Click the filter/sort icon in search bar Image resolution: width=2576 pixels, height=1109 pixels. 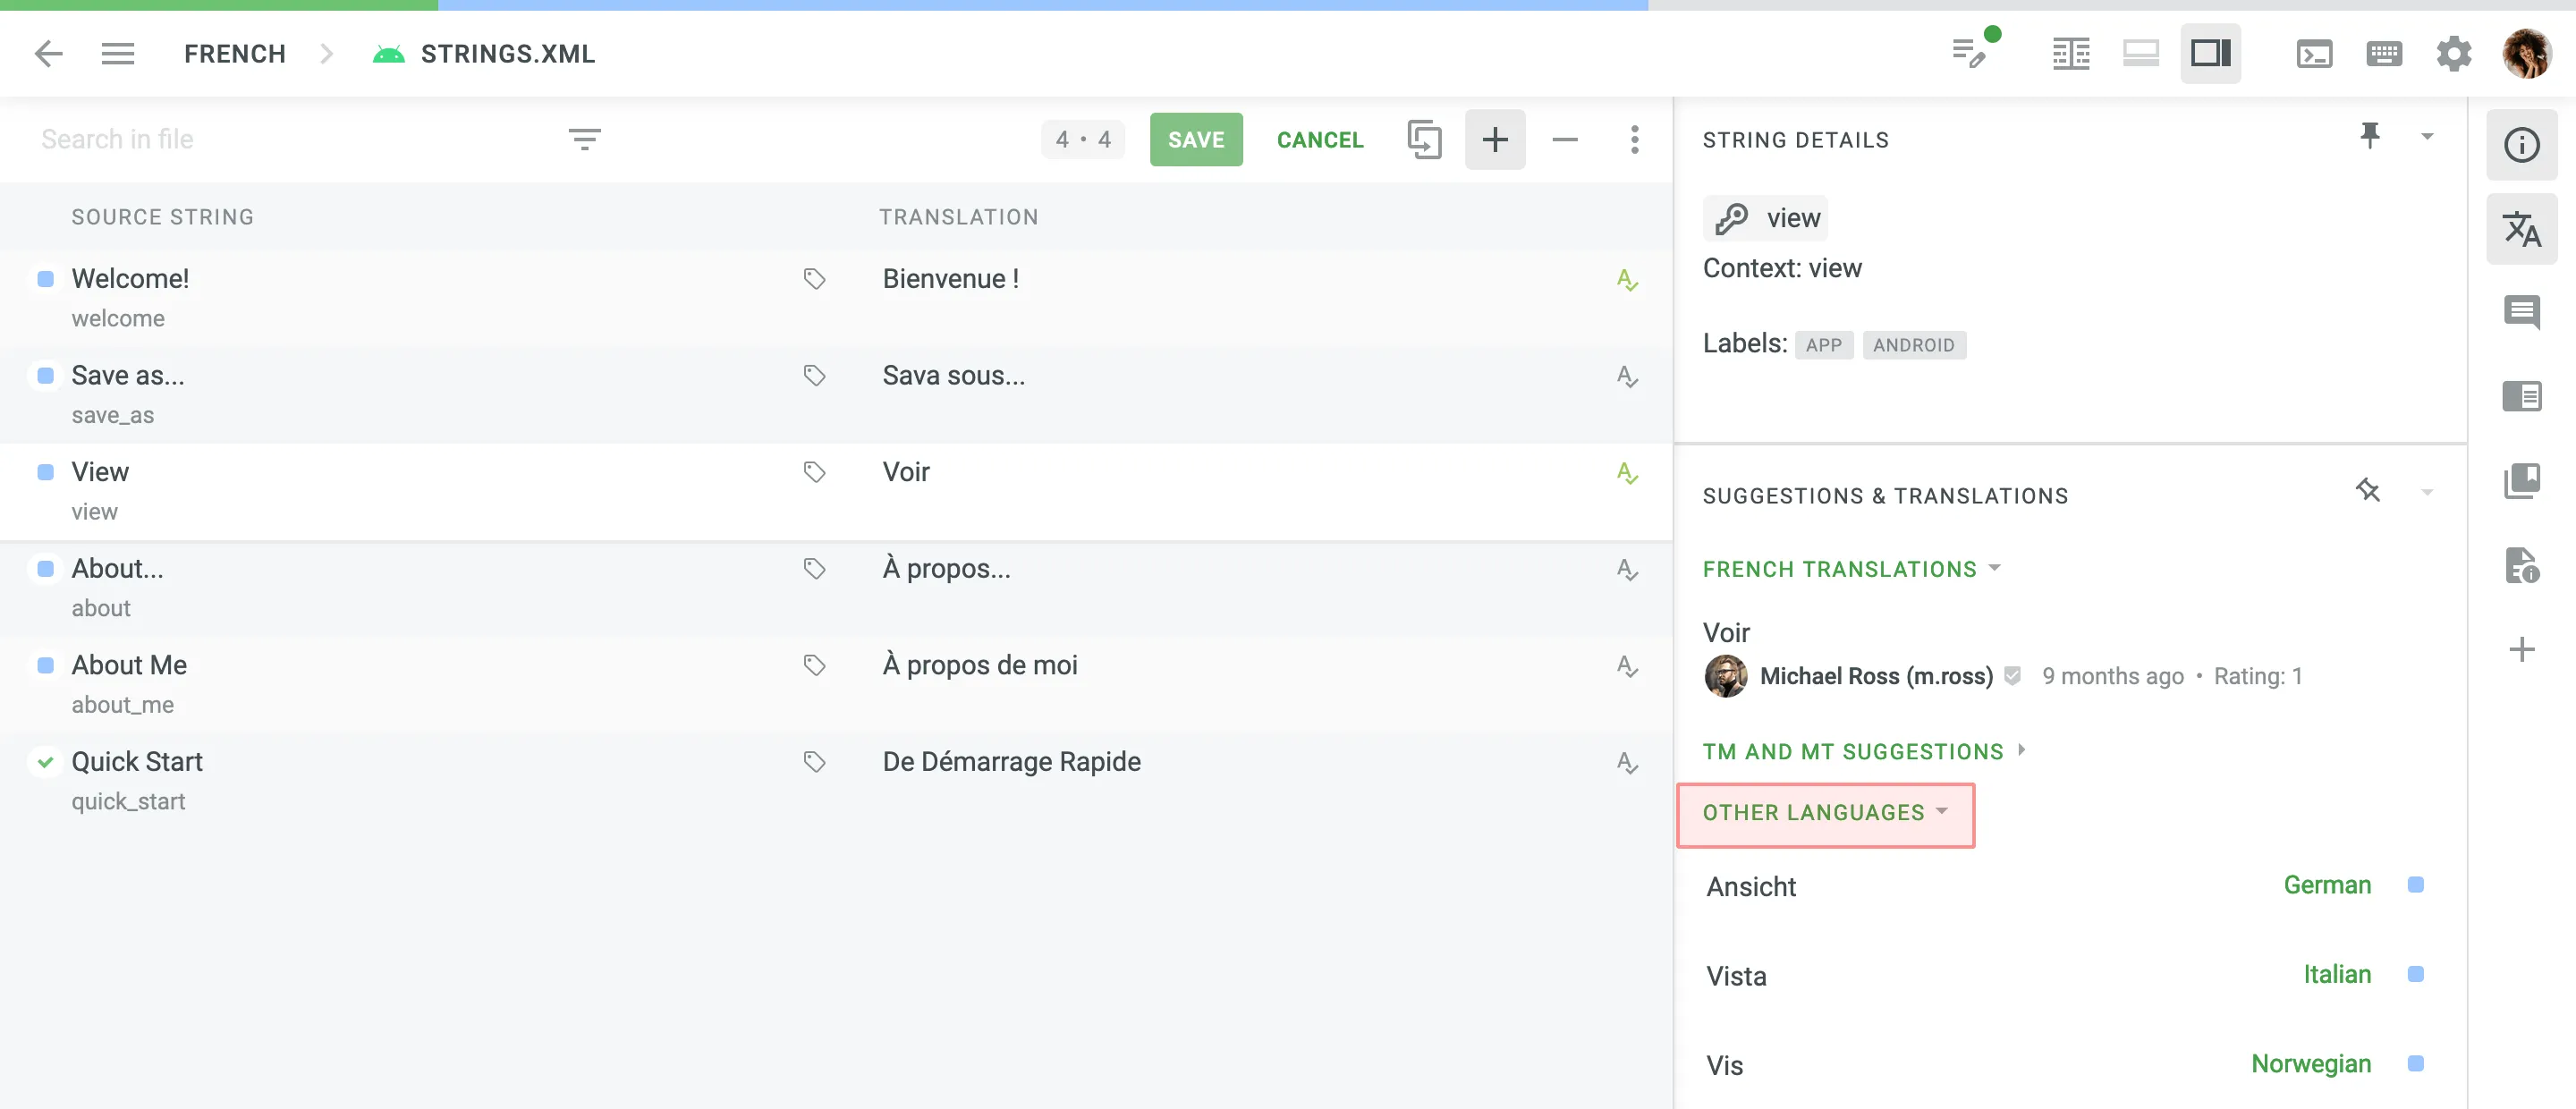click(x=583, y=138)
